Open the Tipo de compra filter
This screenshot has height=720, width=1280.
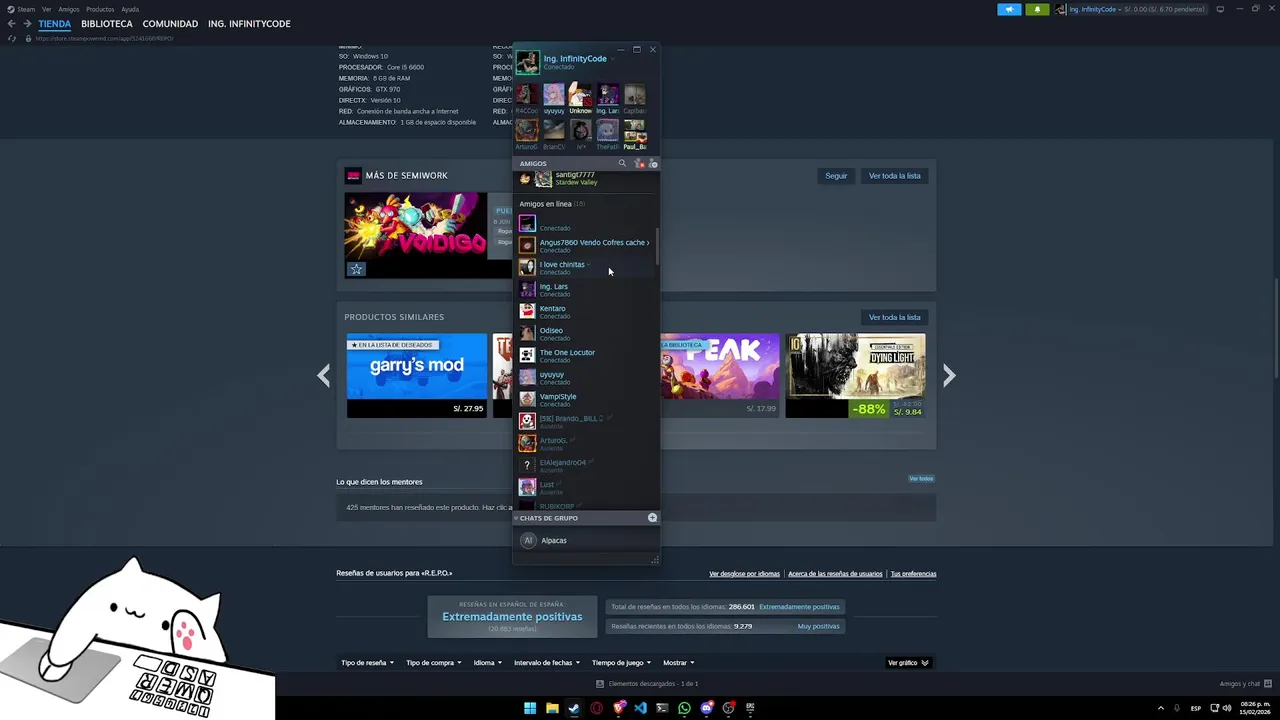coord(433,663)
